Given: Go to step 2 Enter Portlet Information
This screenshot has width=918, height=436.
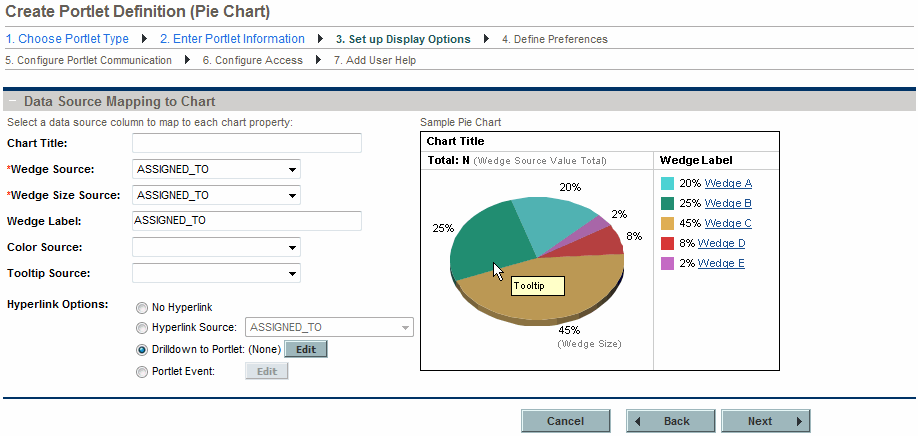Looking at the screenshot, I should (232, 39).
